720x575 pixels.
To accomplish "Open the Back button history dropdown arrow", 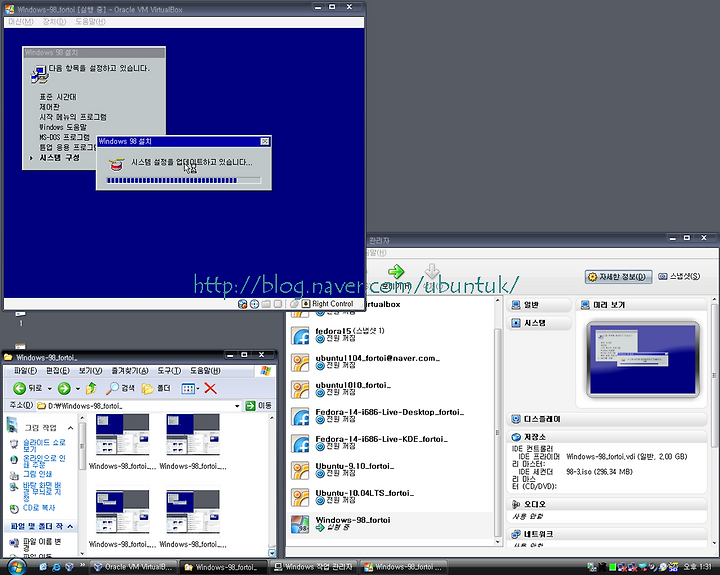I will 50,389.
